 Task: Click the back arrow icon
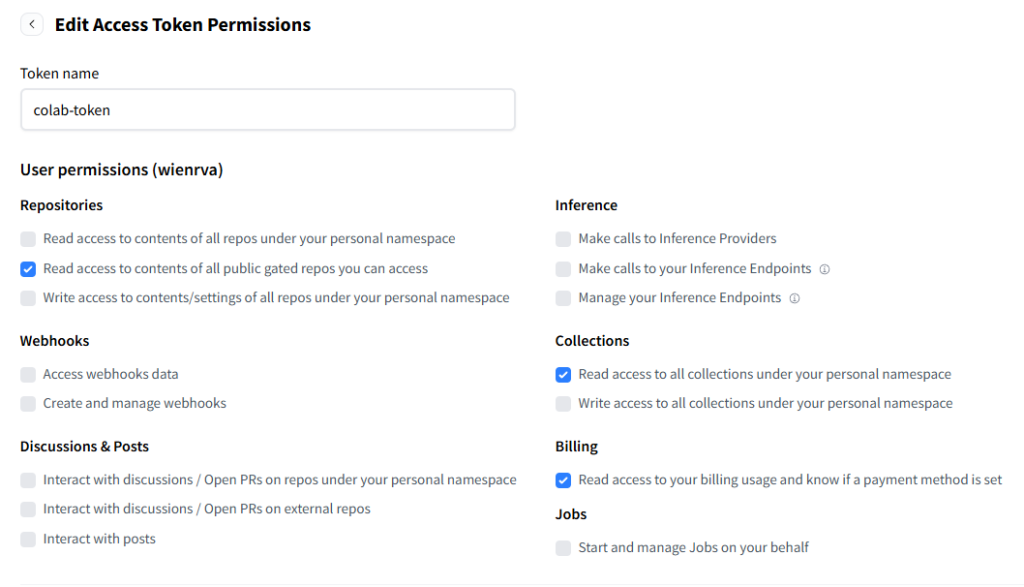point(32,24)
